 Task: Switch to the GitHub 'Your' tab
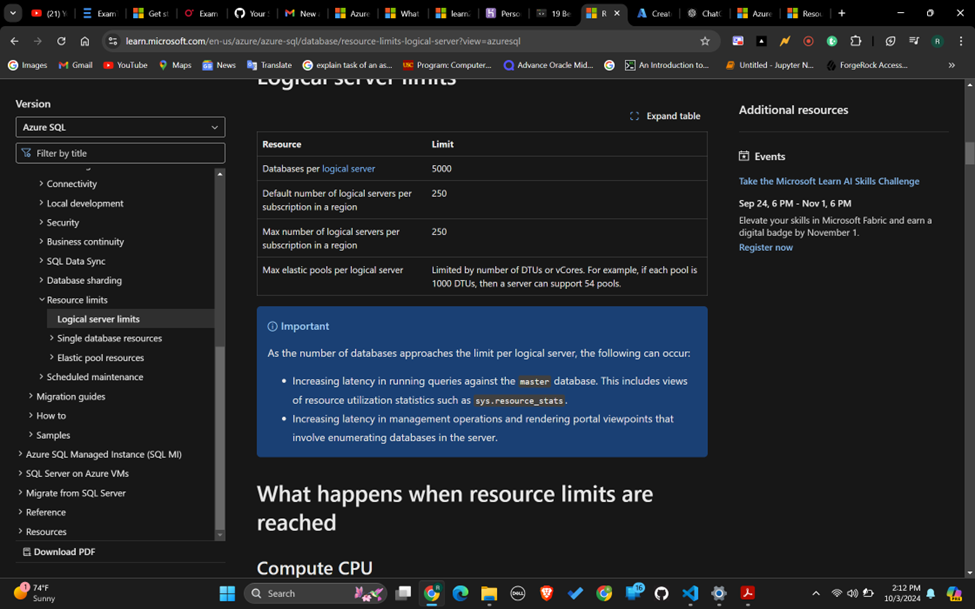point(251,13)
